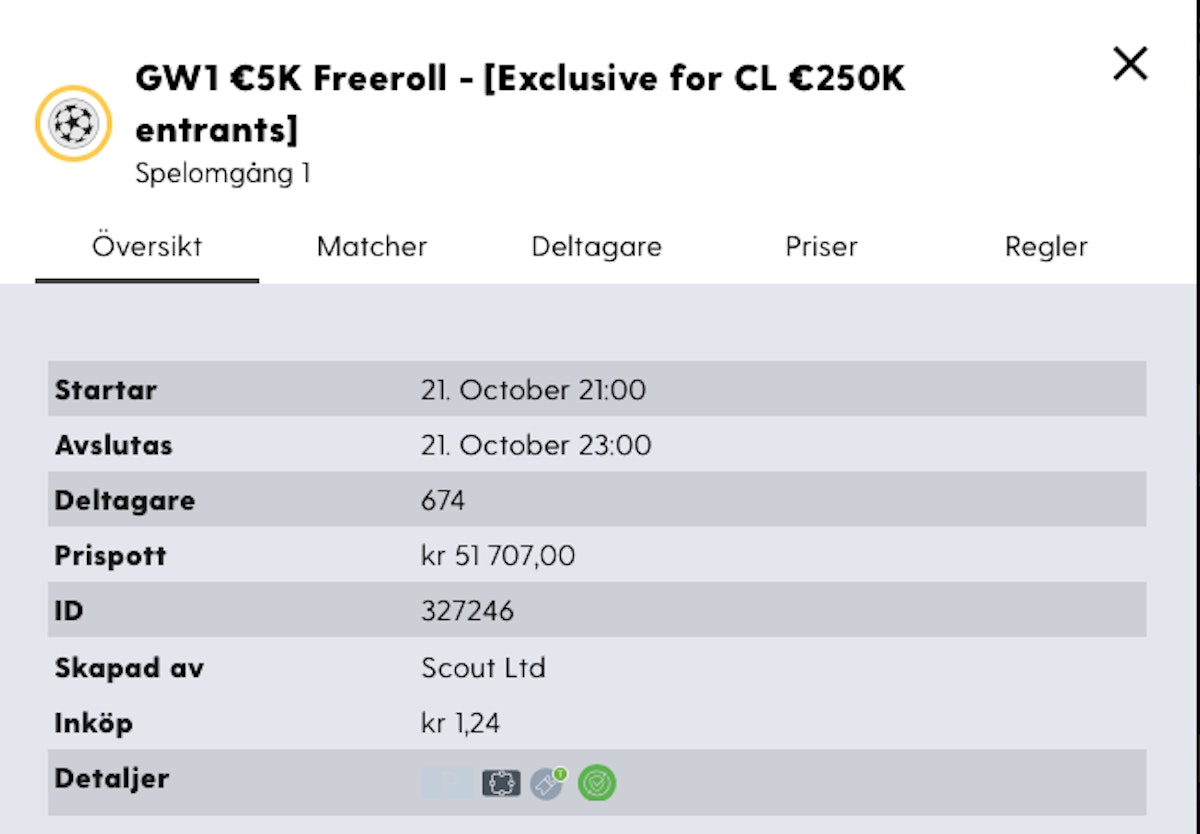Click the dark formation-pitch detail icon
The width and height of the screenshot is (1200, 834).
tap(501, 782)
